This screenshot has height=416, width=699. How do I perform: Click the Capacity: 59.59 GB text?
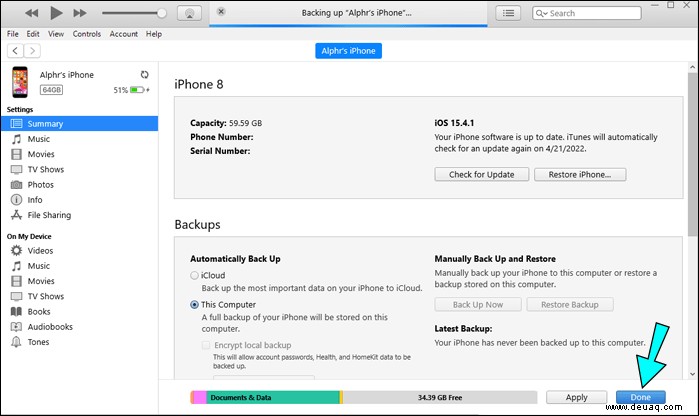[226, 123]
